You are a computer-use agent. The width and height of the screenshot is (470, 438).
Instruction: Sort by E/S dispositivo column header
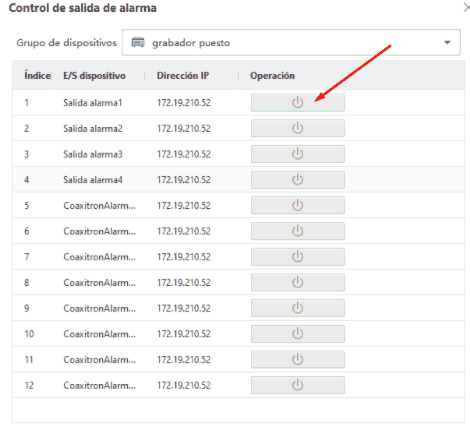click(94, 76)
